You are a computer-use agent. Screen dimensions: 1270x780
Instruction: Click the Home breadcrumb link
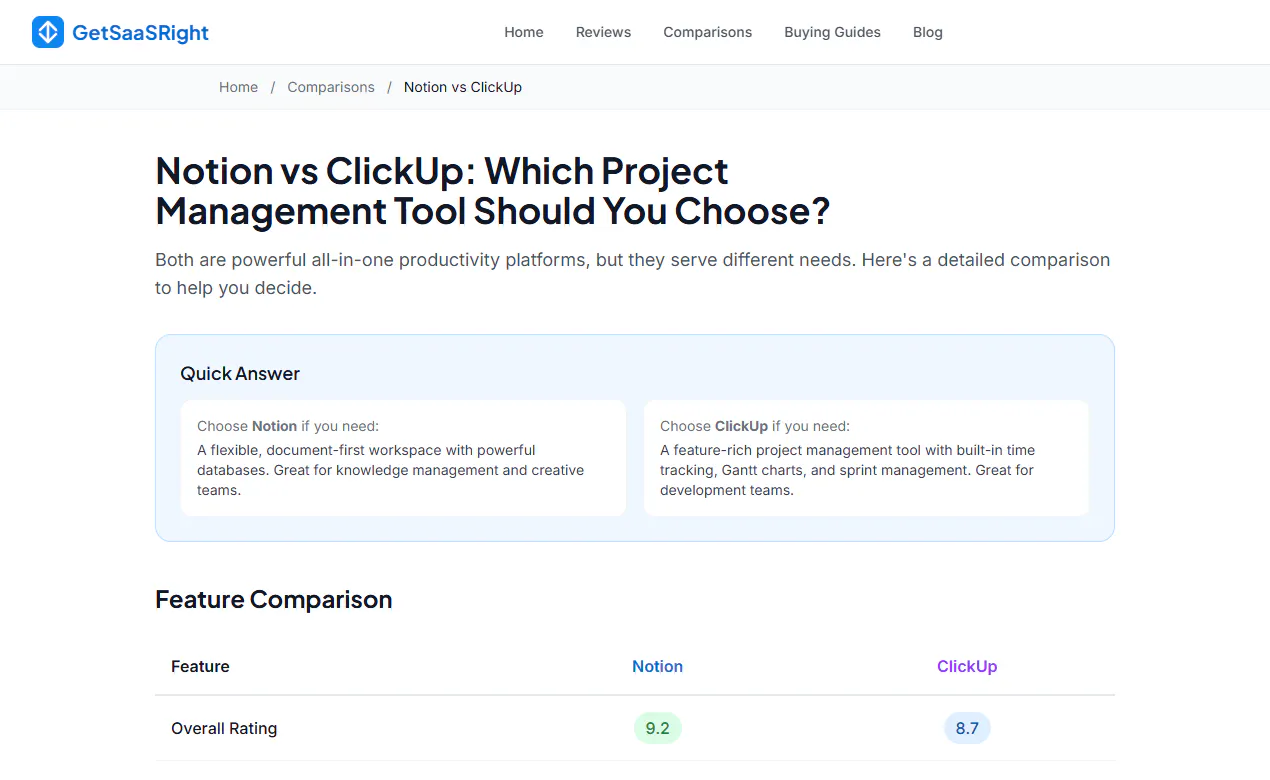click(238, 87)
